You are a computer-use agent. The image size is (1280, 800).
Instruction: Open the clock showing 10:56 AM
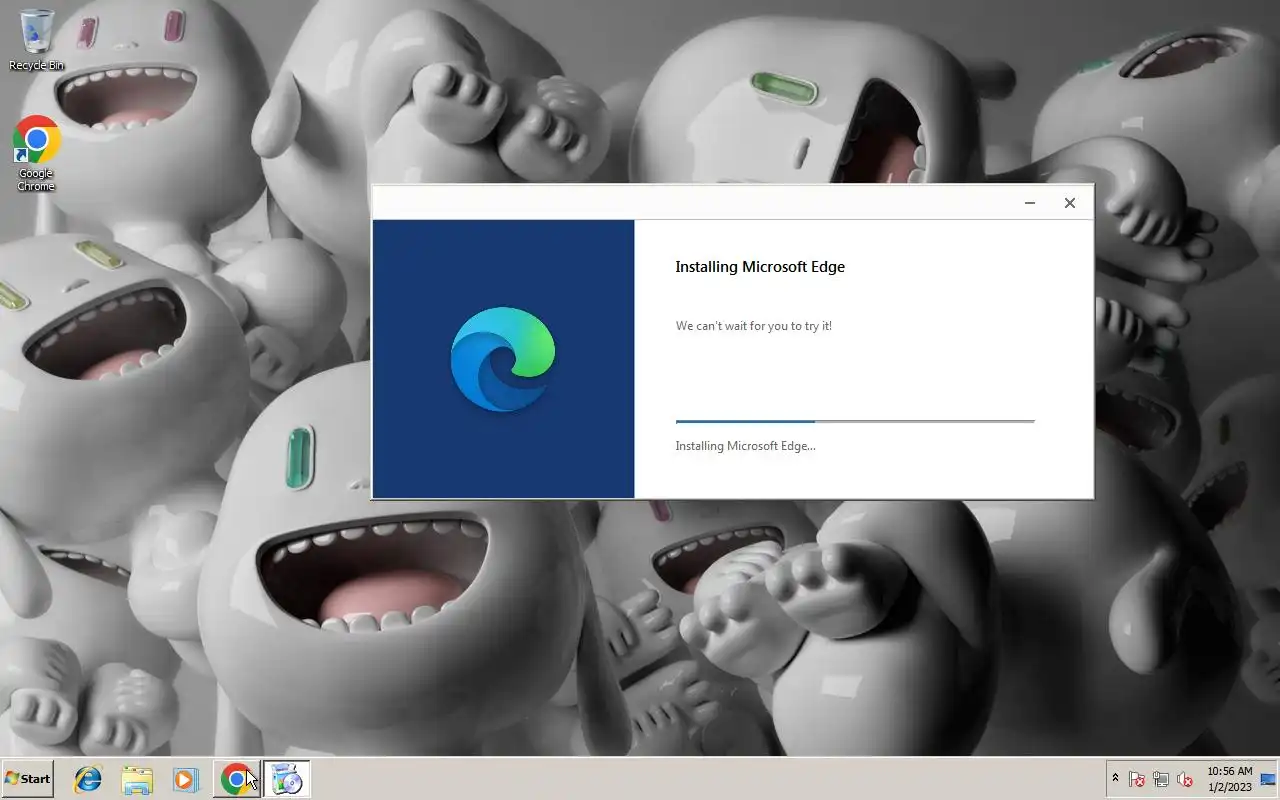click(x=1229, y=779)
